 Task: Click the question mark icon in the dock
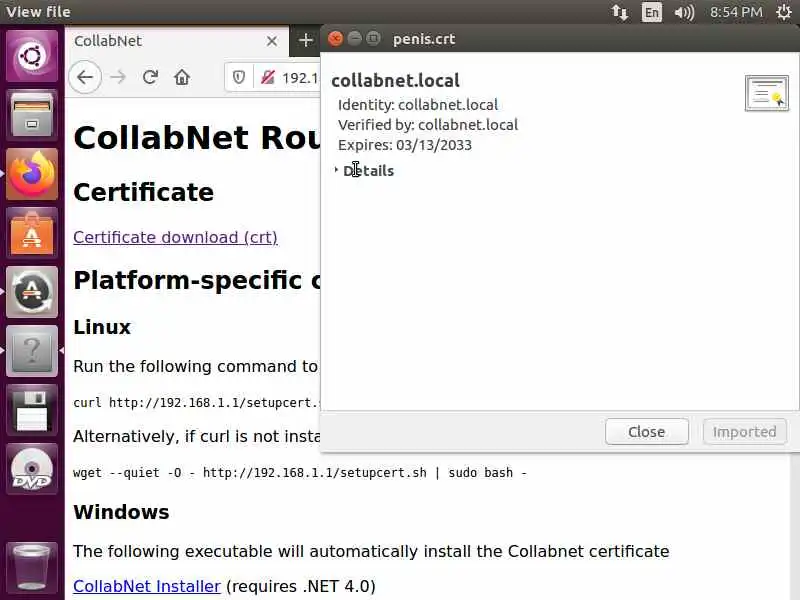point(32,351)
